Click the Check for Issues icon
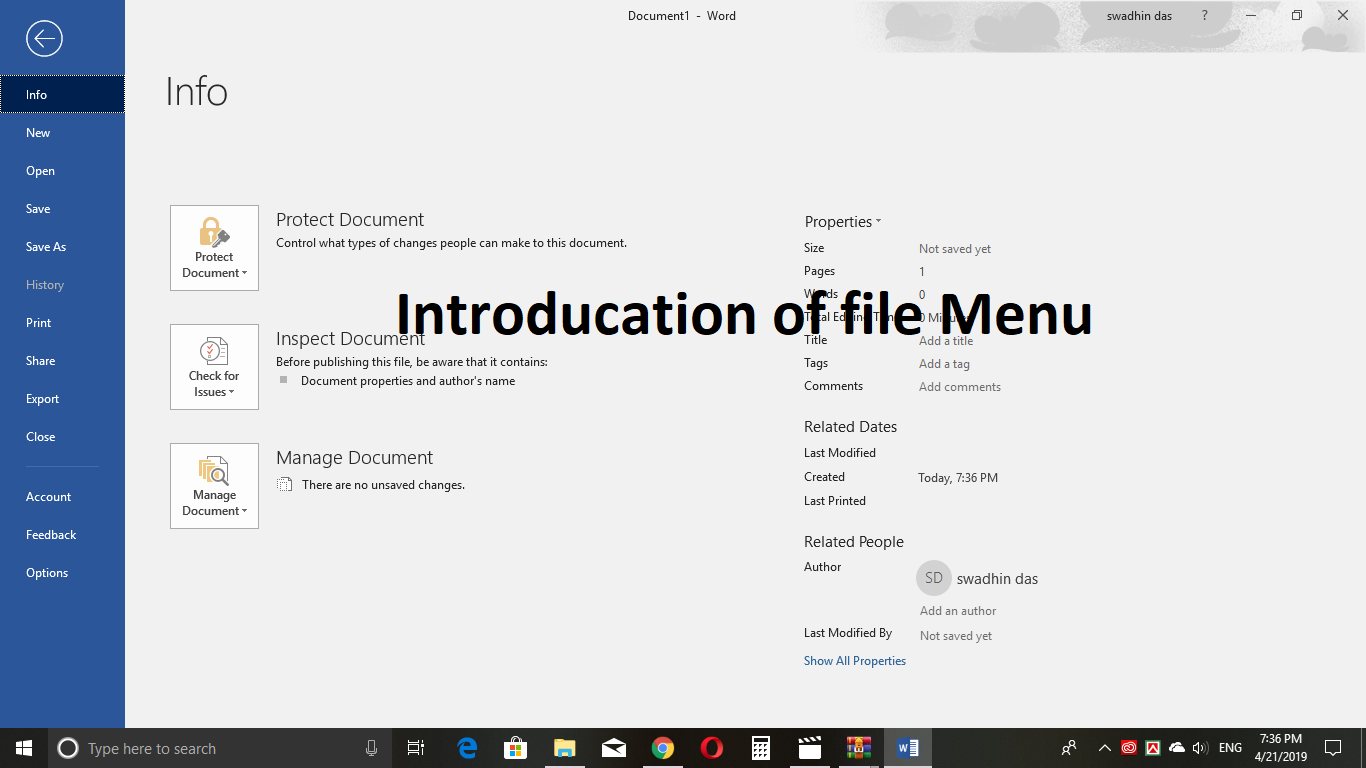 pos(214,351)
